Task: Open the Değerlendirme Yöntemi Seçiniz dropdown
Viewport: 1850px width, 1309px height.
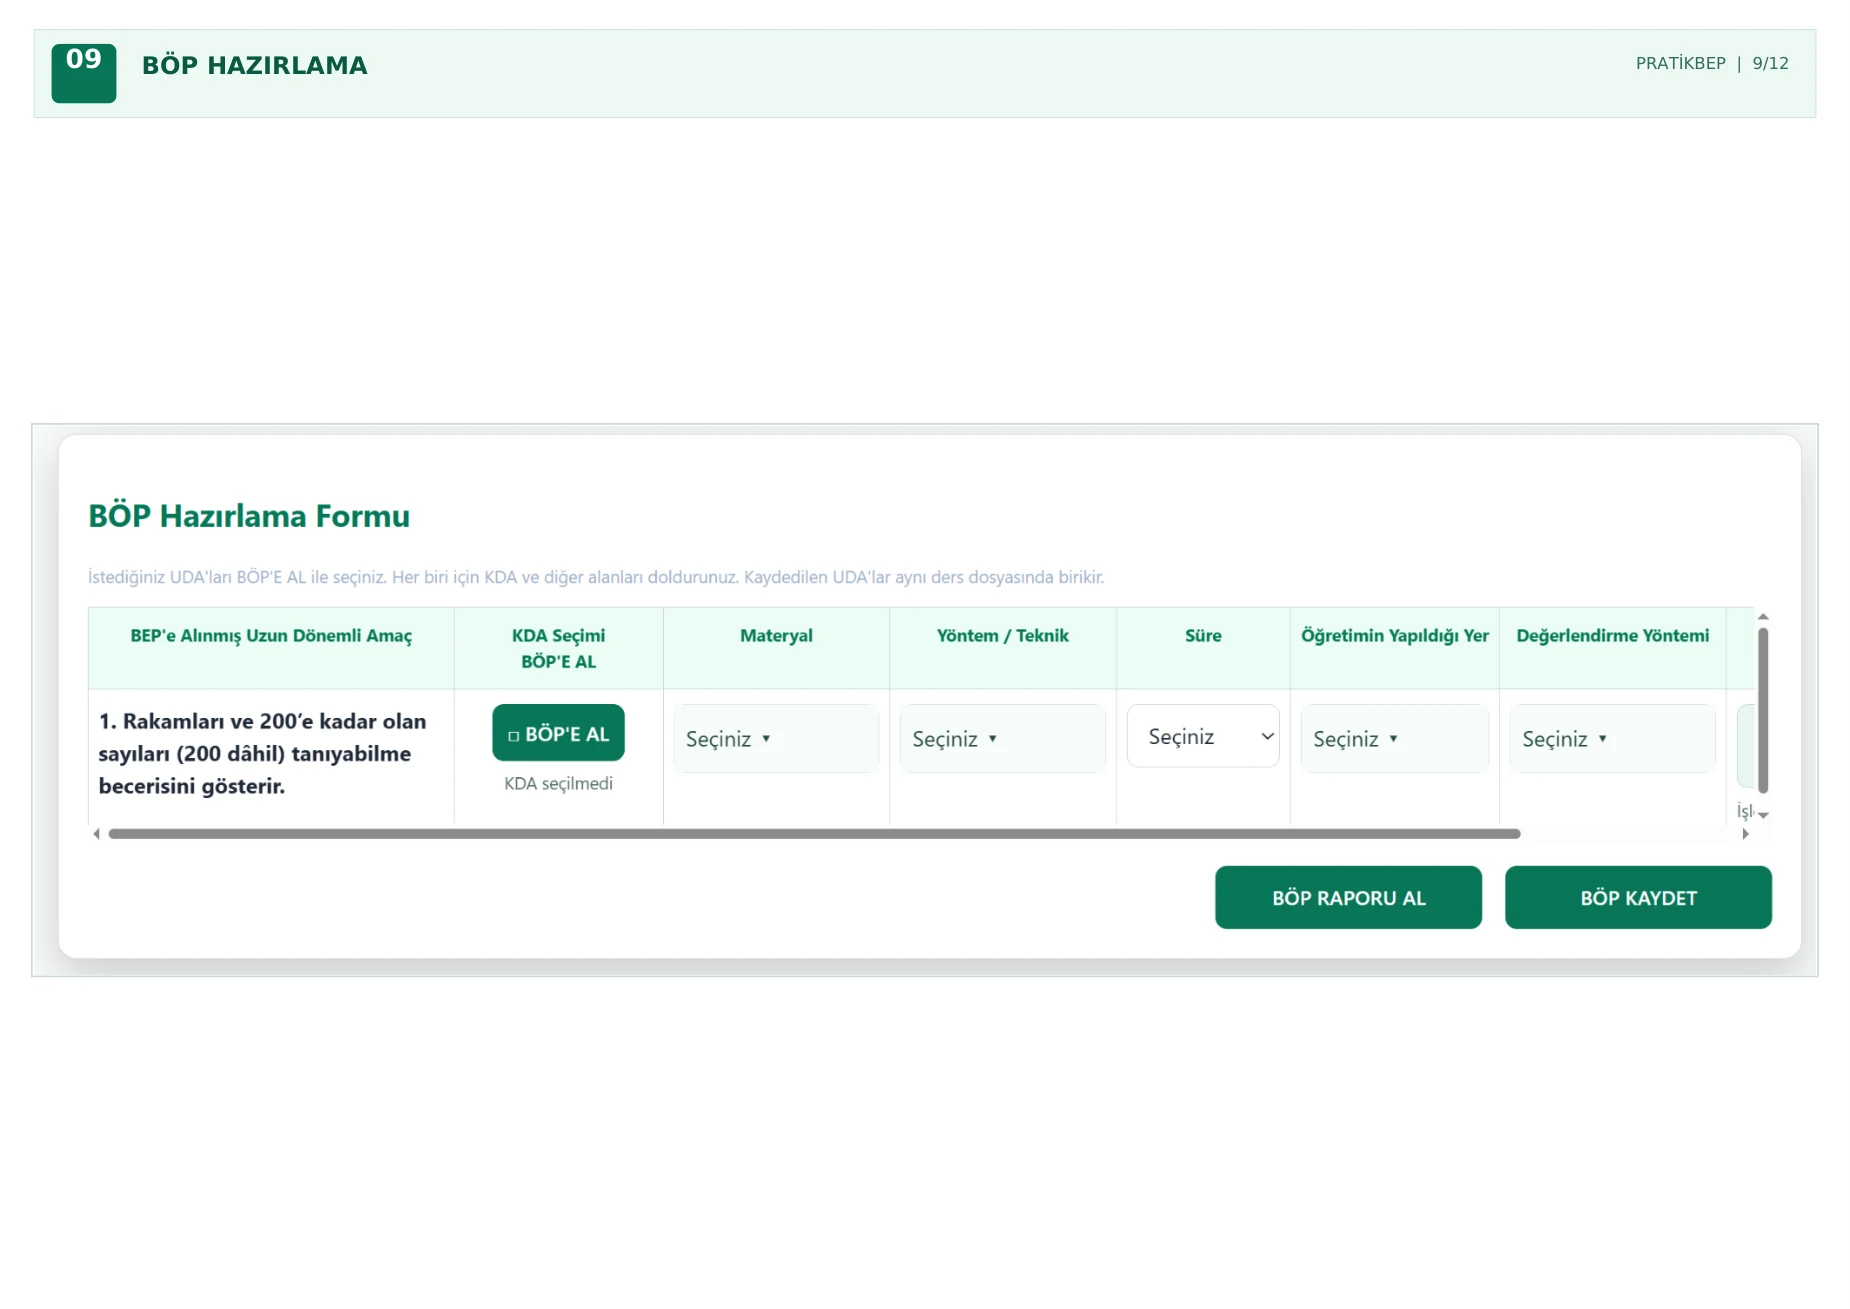Action: (x=1612, y=738)
